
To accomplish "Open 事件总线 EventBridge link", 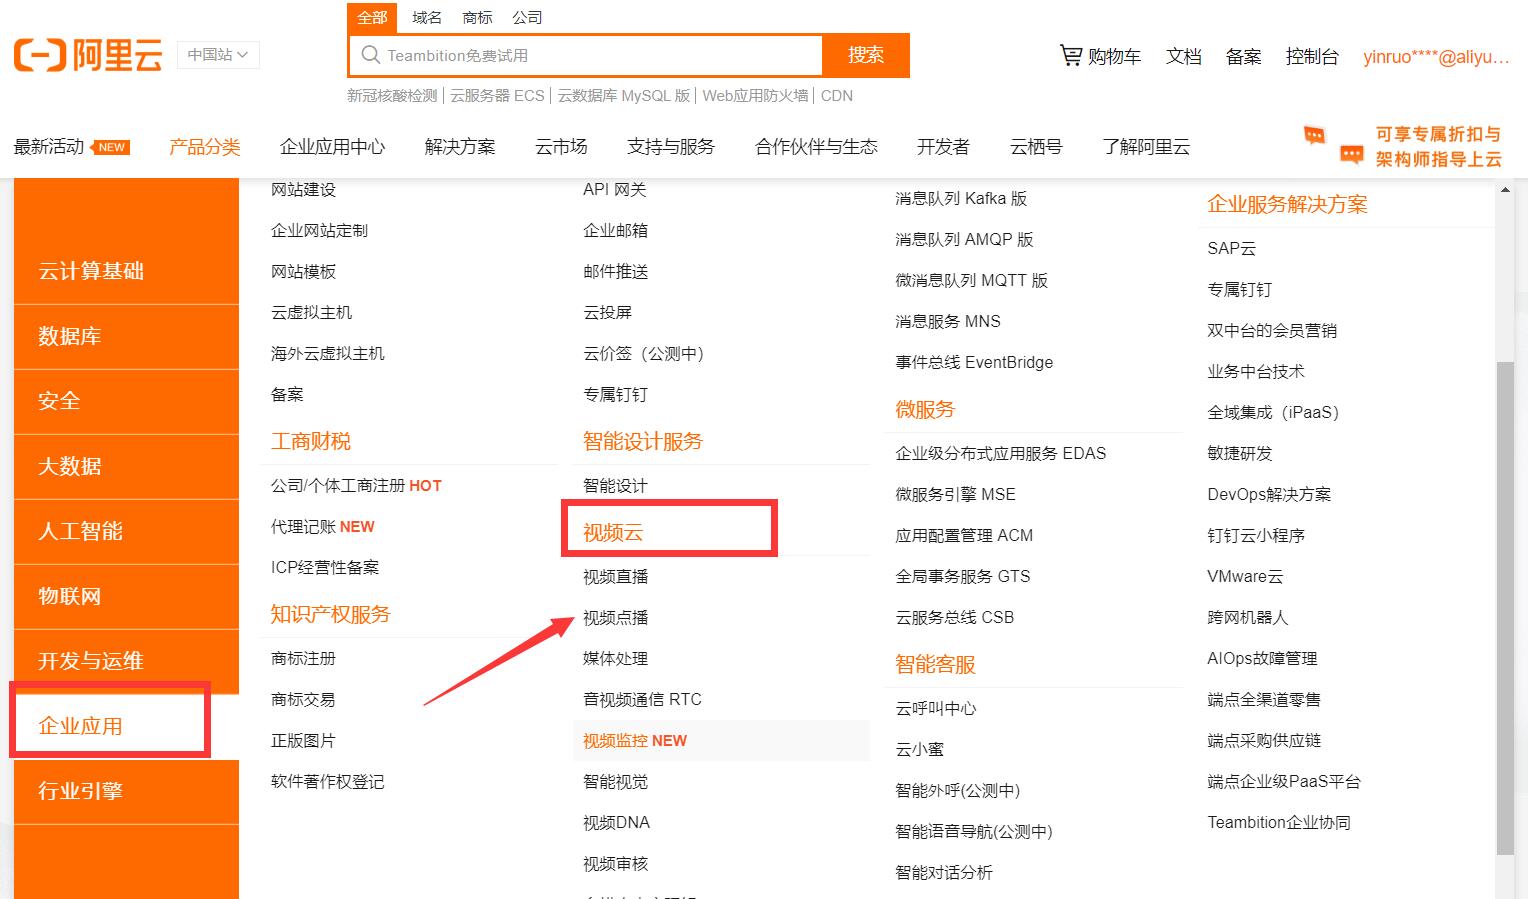I will click(974, 363).
